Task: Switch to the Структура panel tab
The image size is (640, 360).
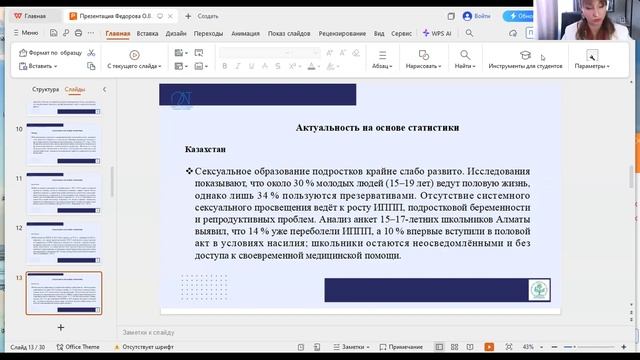Action: pos(45,89)
